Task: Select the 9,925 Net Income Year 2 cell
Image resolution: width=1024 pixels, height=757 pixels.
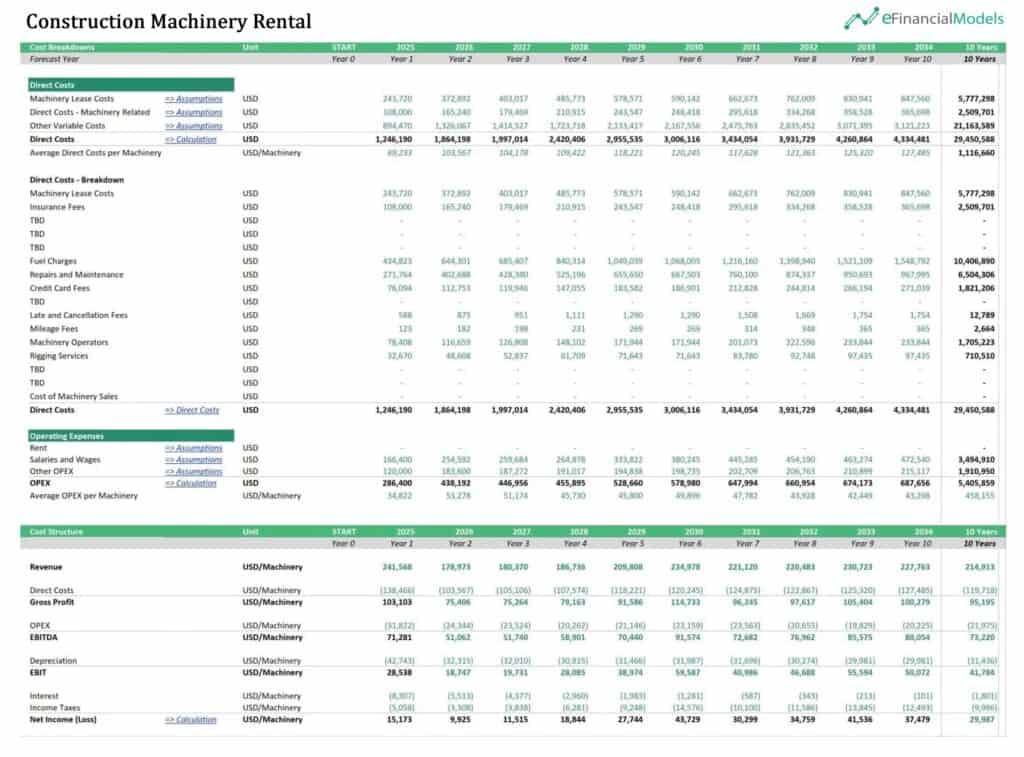Action: pyautogui.click(x=459, y=720)
